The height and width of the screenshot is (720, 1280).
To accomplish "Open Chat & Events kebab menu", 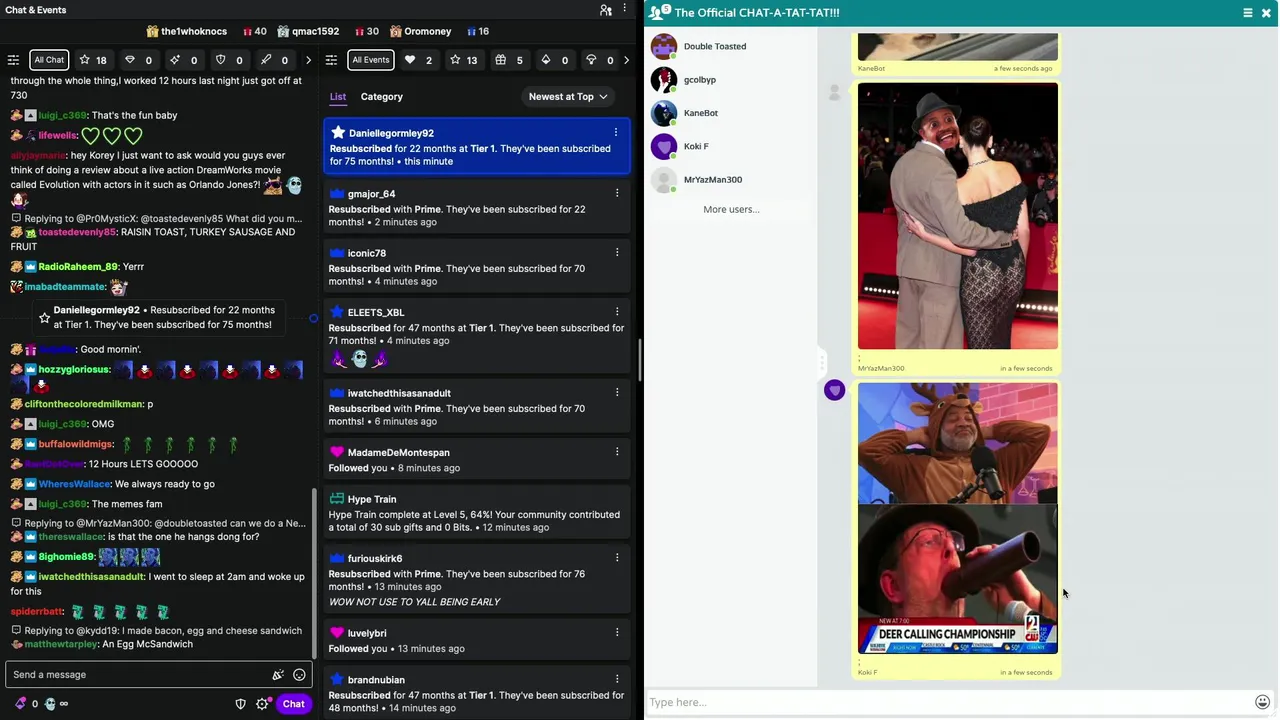I will pos(626,10).
